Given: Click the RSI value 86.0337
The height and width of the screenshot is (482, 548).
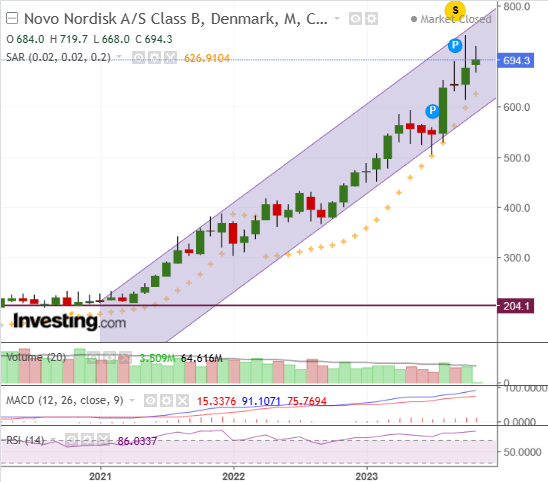Looking at the screenshot, I should [x=137, y=441].
